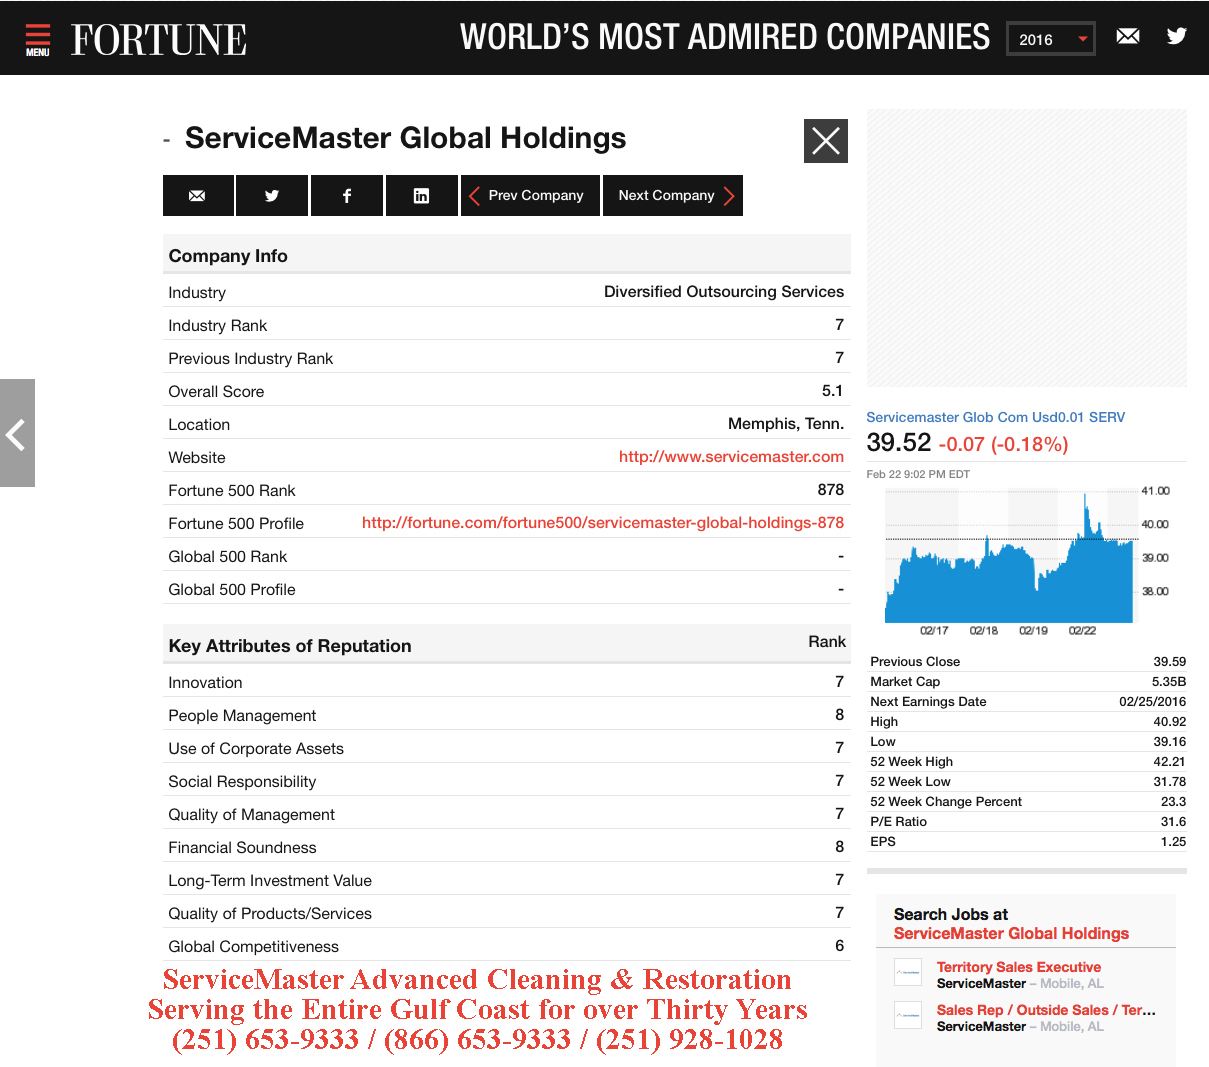The height and width of the screenshot is (1067, 1209).
Task: Click Territory Sales Executive job logo thumbnail
Action: pos(908,972)
